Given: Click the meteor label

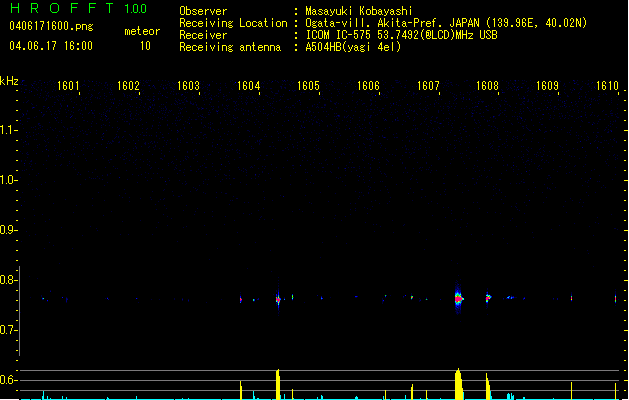Looking at the screenshot, I should (x=142, y=31).
